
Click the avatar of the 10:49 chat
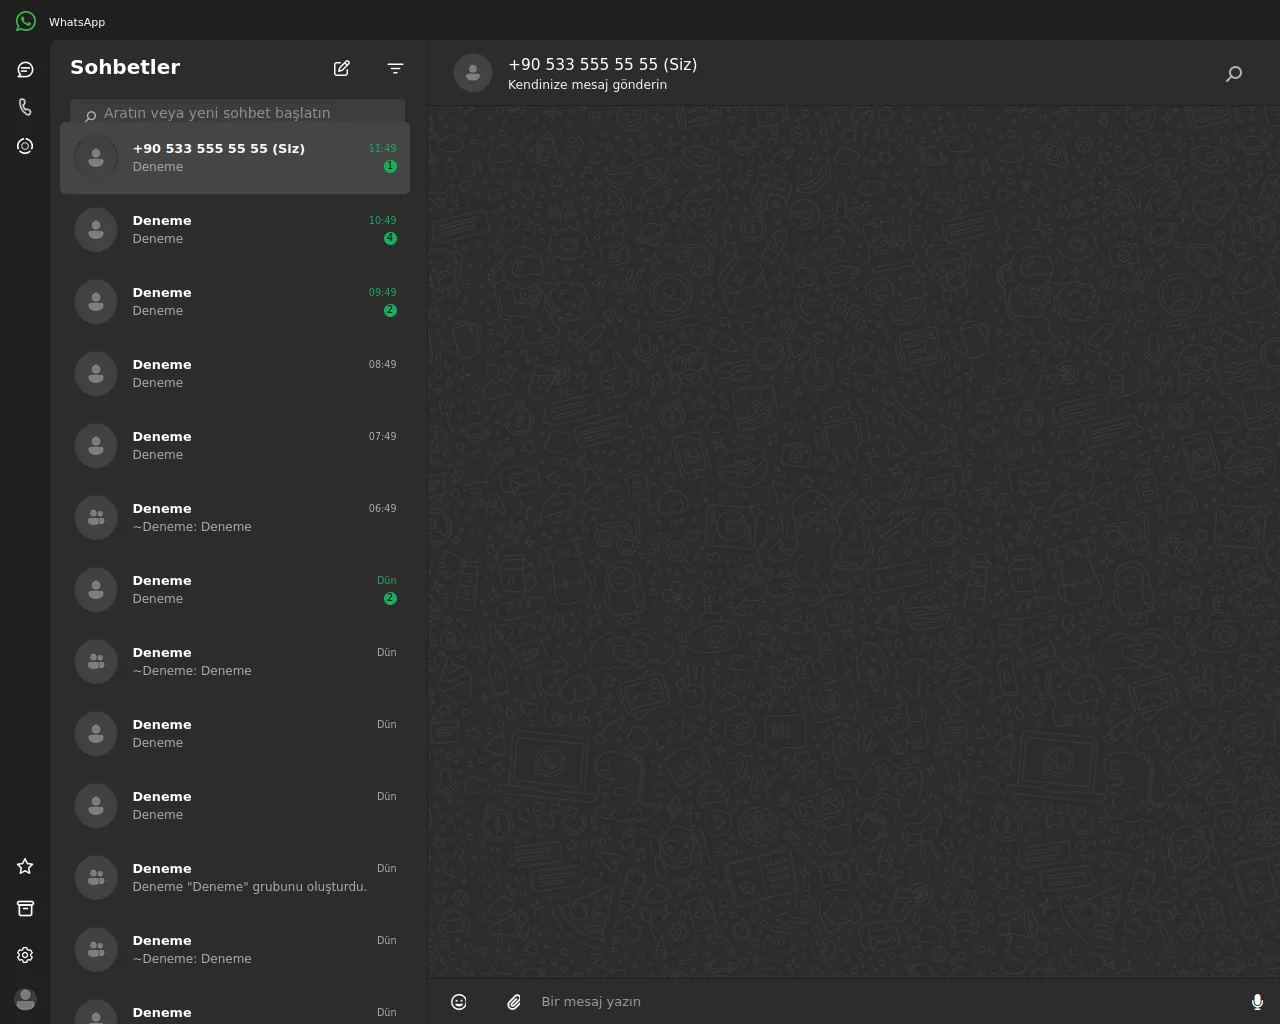coord(96,230)
